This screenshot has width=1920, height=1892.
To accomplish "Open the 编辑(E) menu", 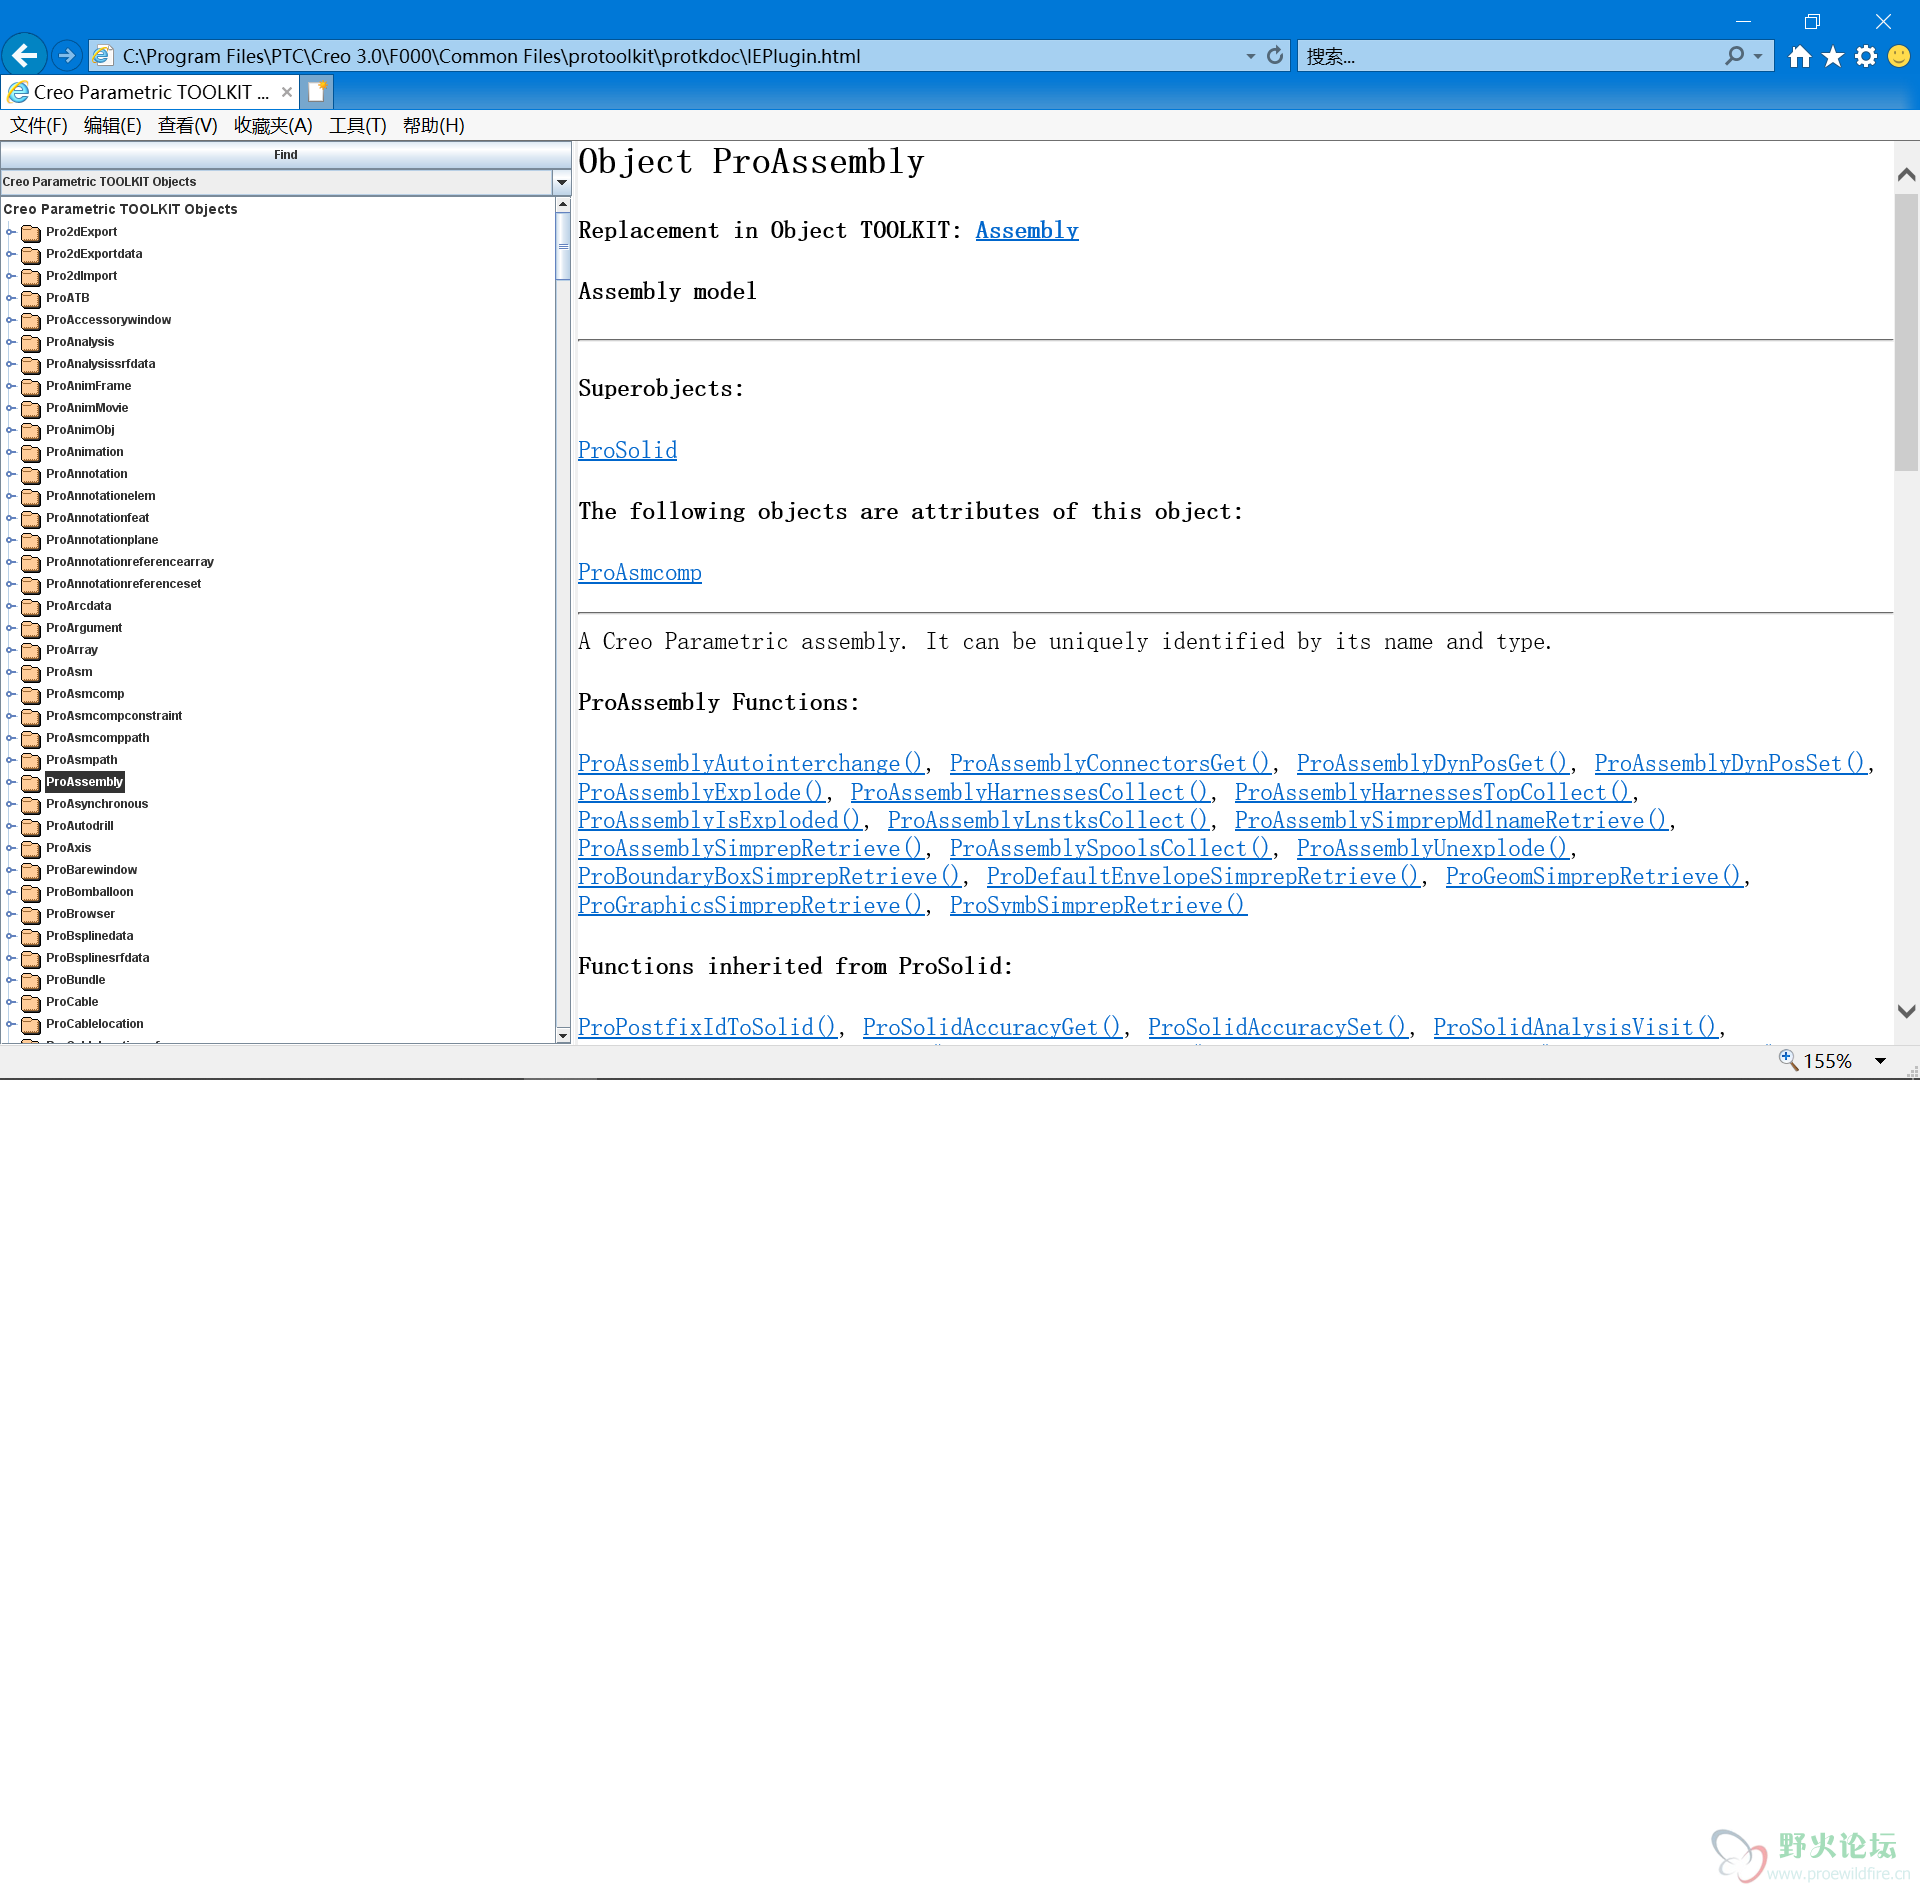I will pos(112,125).
